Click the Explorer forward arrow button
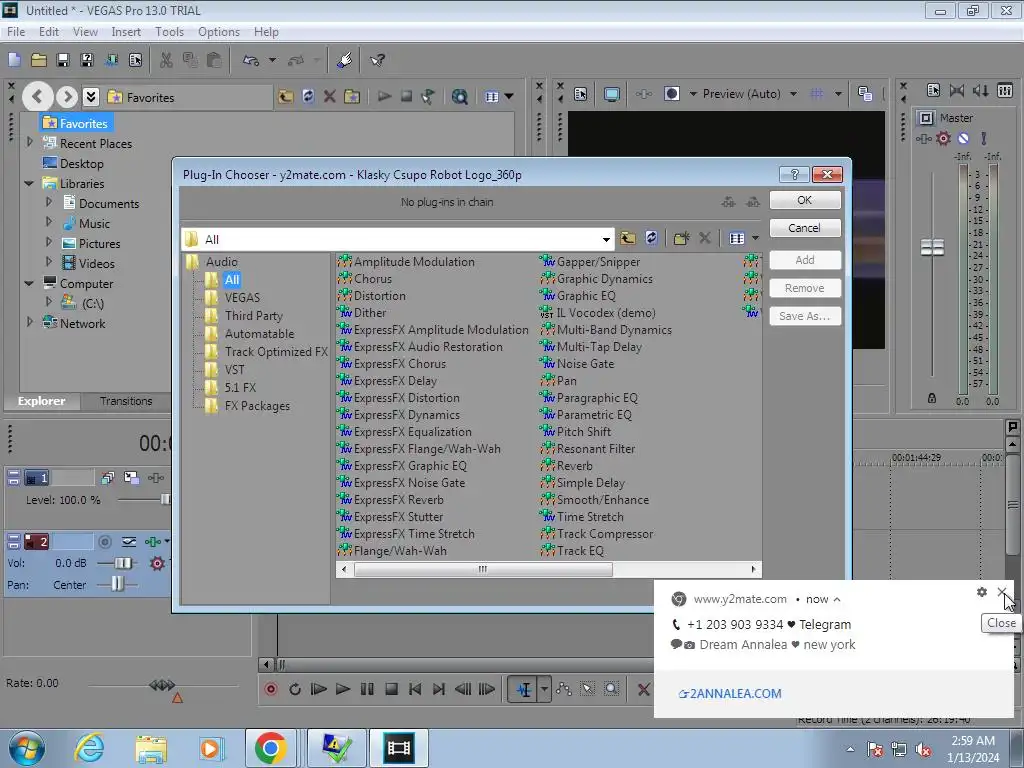 pos(67,97)
